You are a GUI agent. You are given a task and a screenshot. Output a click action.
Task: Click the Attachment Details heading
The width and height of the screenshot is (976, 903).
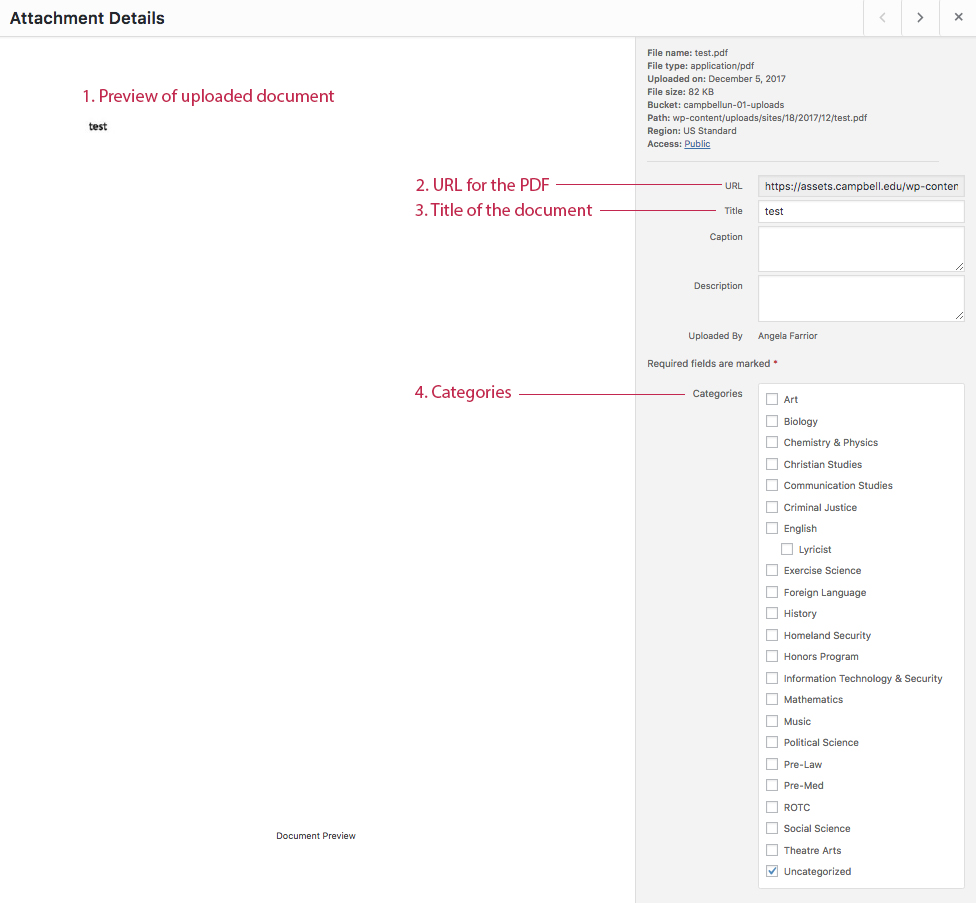coord(87,18)
